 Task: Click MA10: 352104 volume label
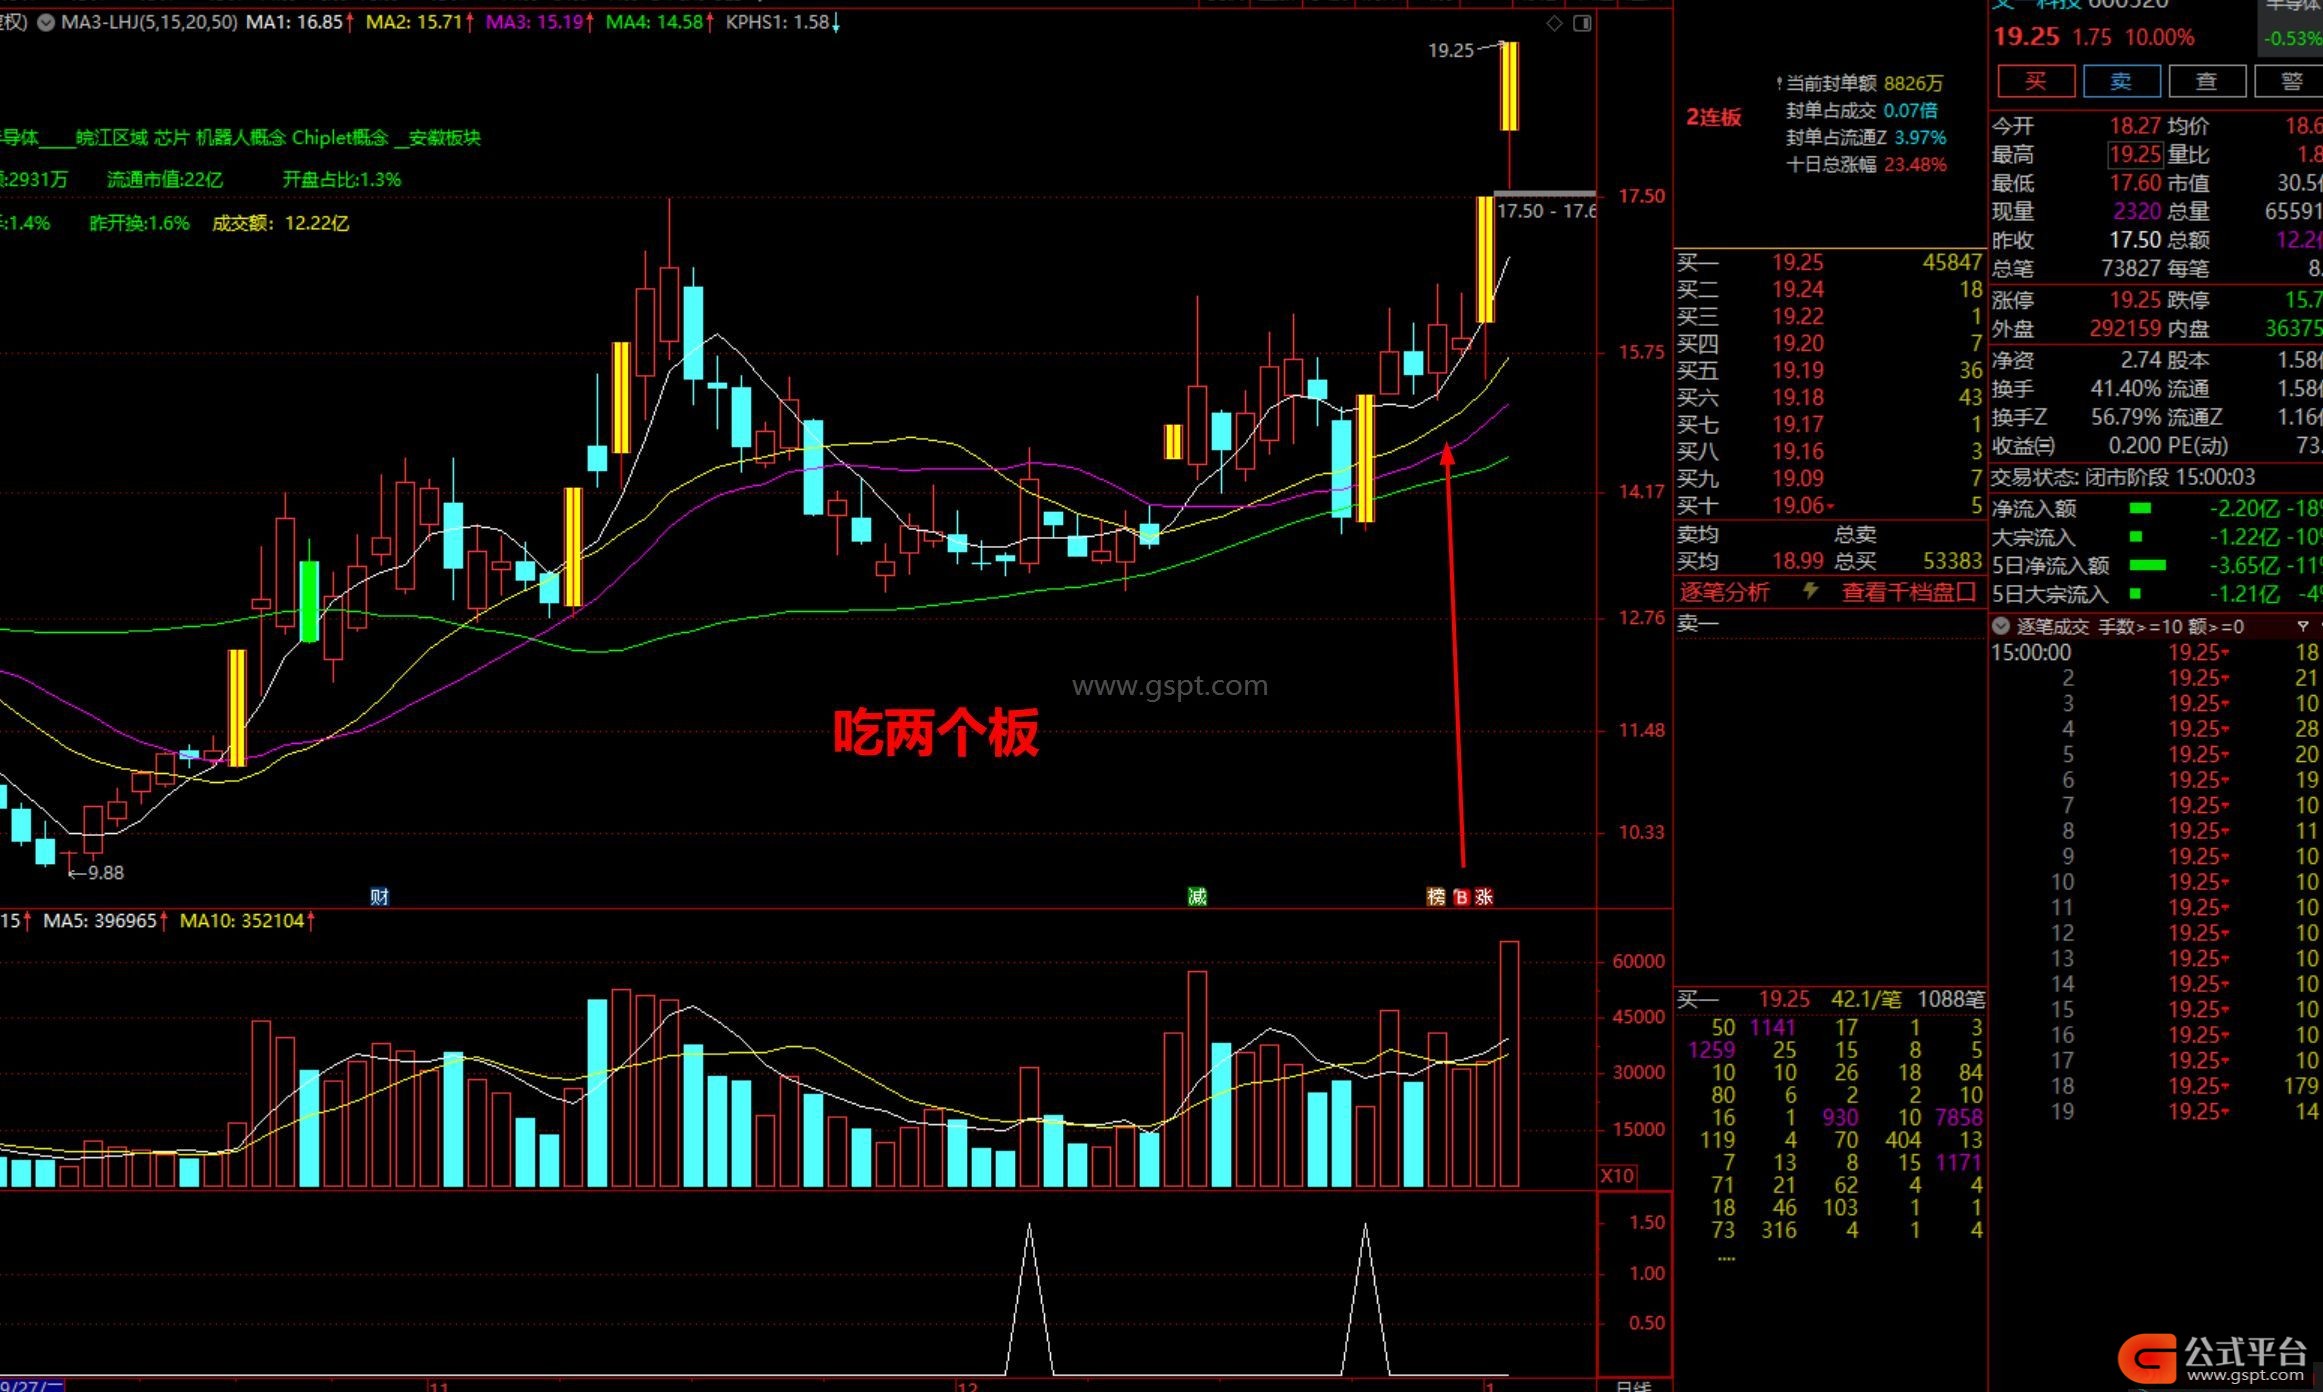(x=247, y=920)
